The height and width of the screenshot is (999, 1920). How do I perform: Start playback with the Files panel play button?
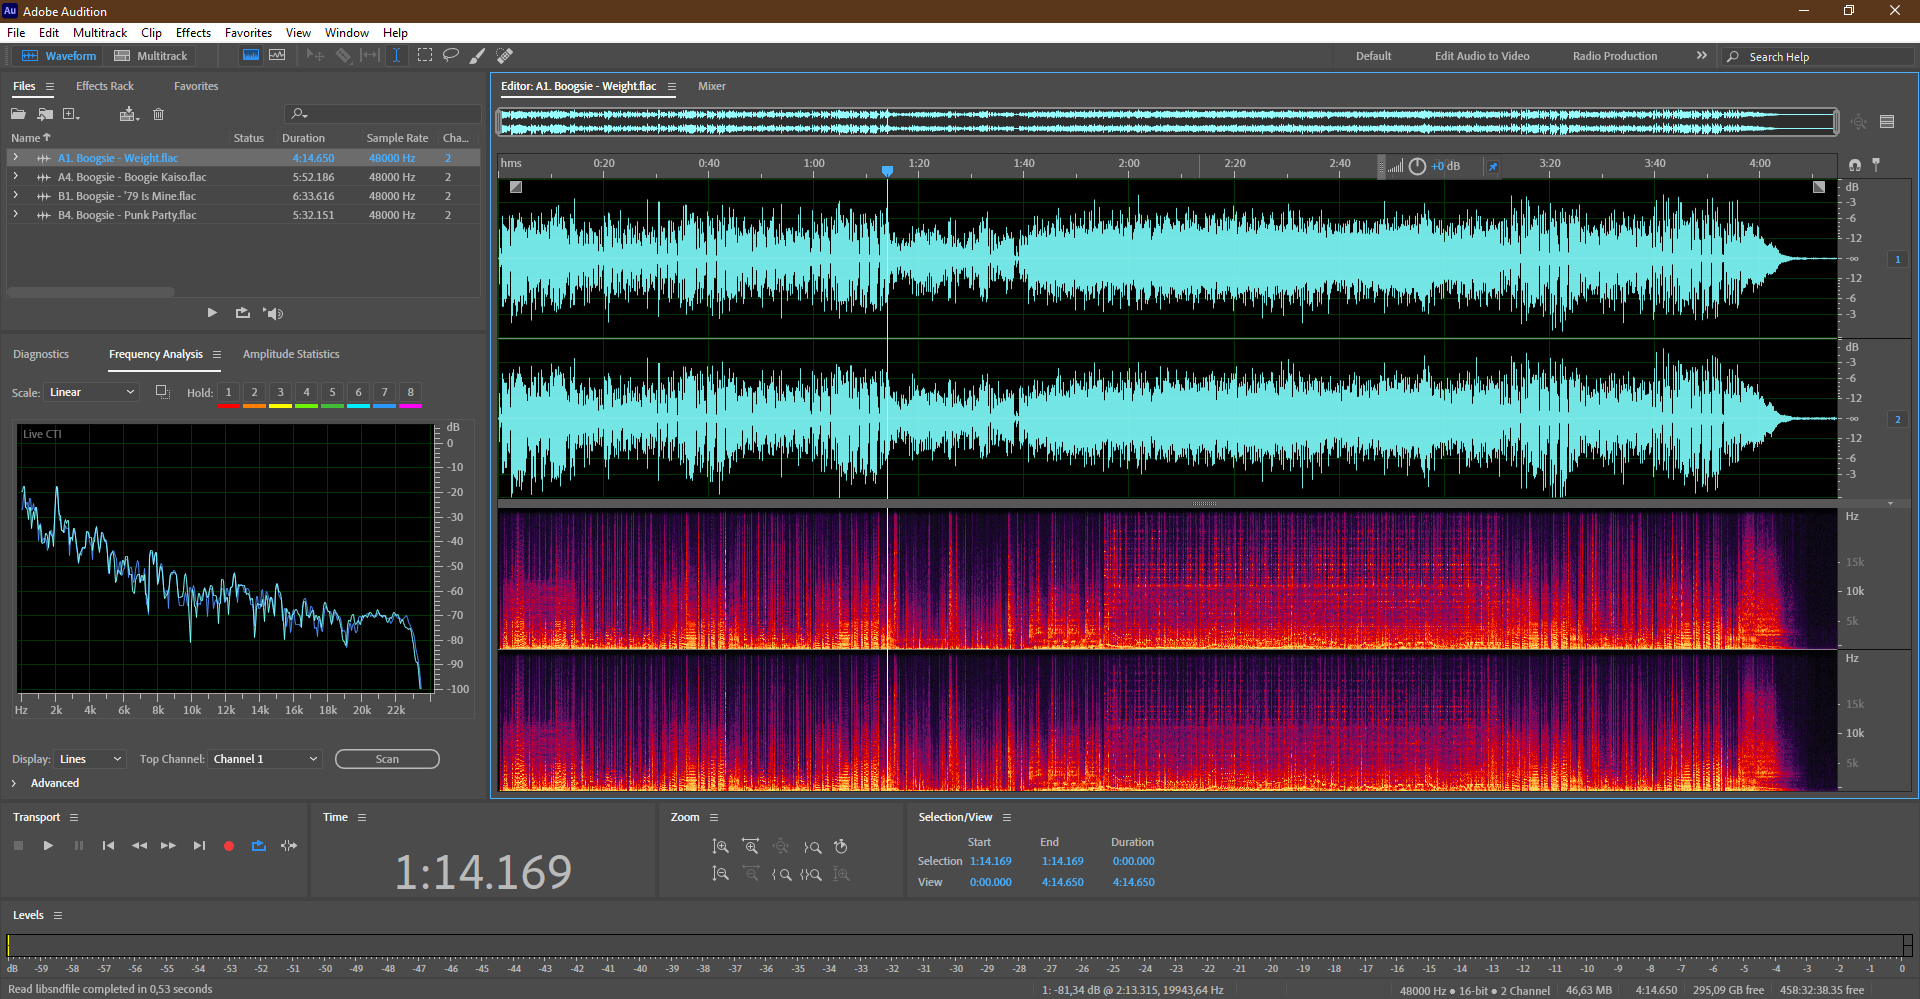tap(212, 313)
